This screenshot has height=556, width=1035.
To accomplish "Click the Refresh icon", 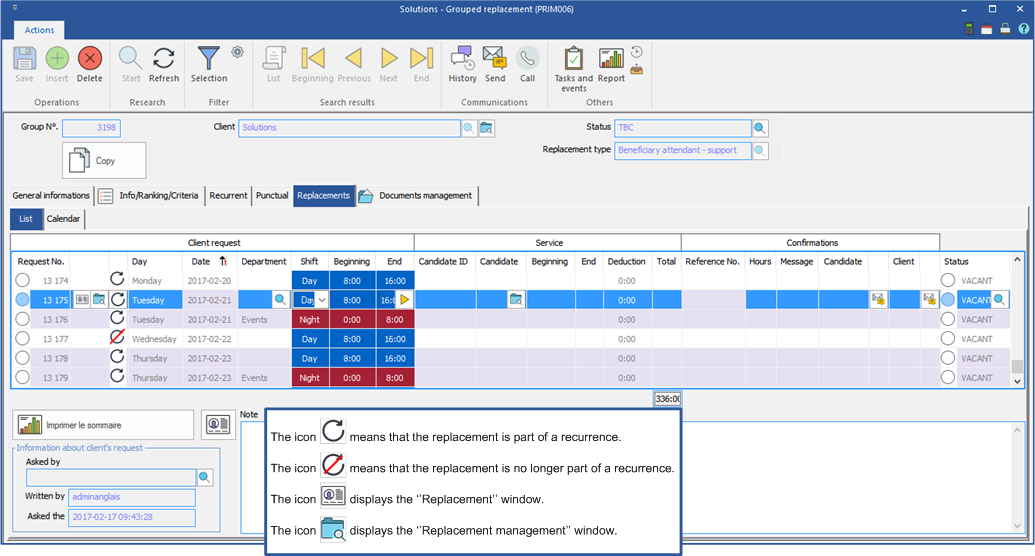I will pyautogui.click(x=164, y=59).
